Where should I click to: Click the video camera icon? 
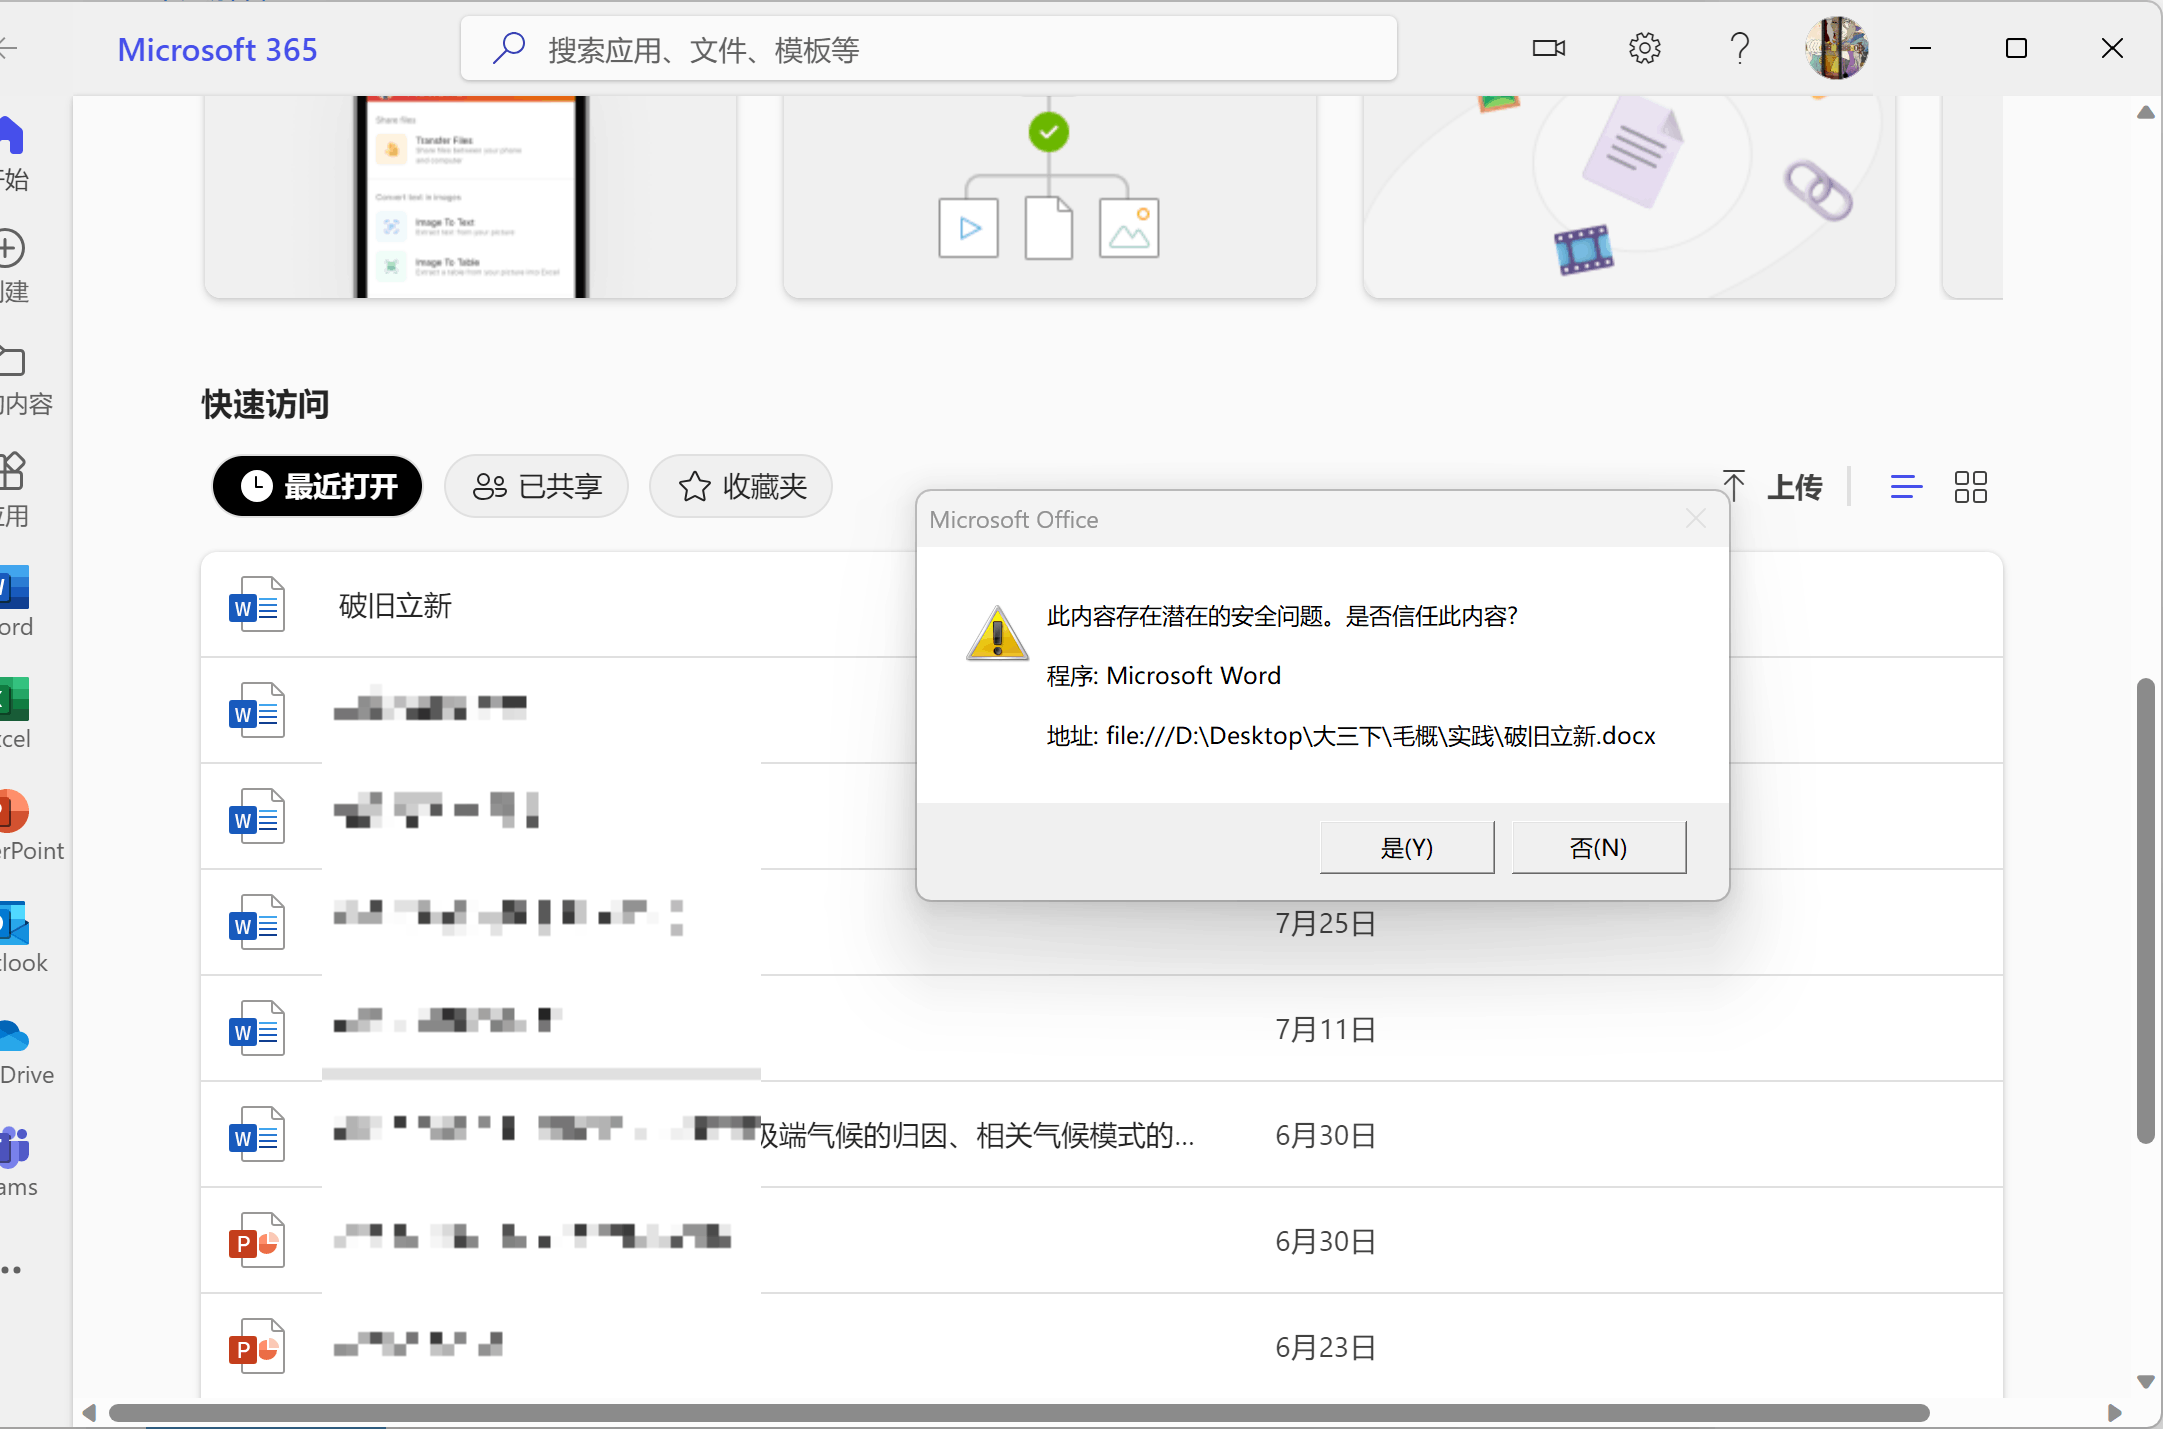(1548, 48)
